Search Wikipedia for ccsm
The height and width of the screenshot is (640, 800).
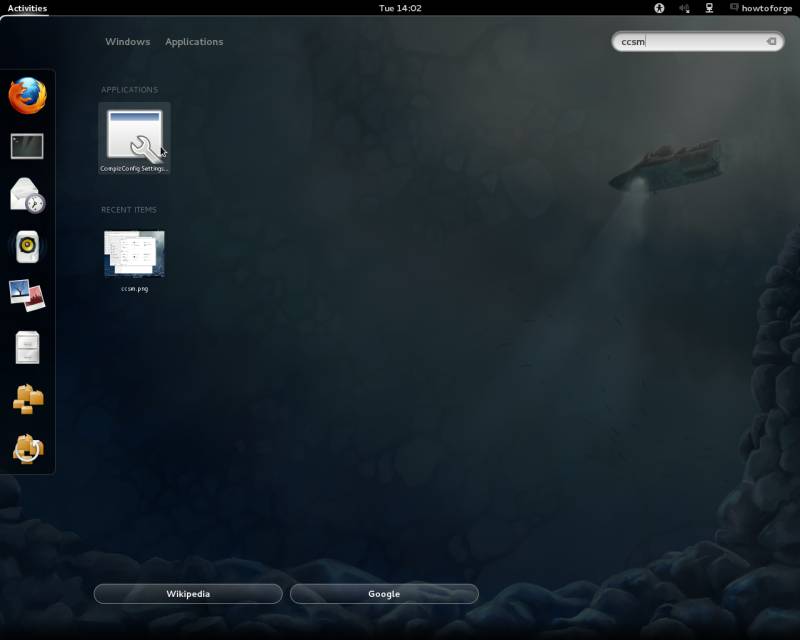[x=186, y=593]
